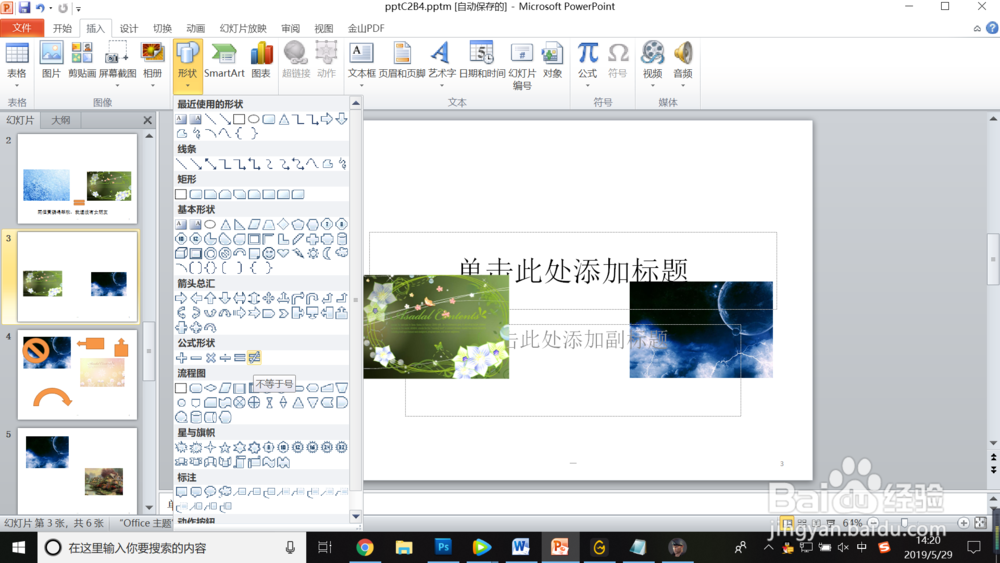The height and width of the screenshot is (563, 1000).
Task: Pick the straight line under 线条
Action: pos(182,164)
